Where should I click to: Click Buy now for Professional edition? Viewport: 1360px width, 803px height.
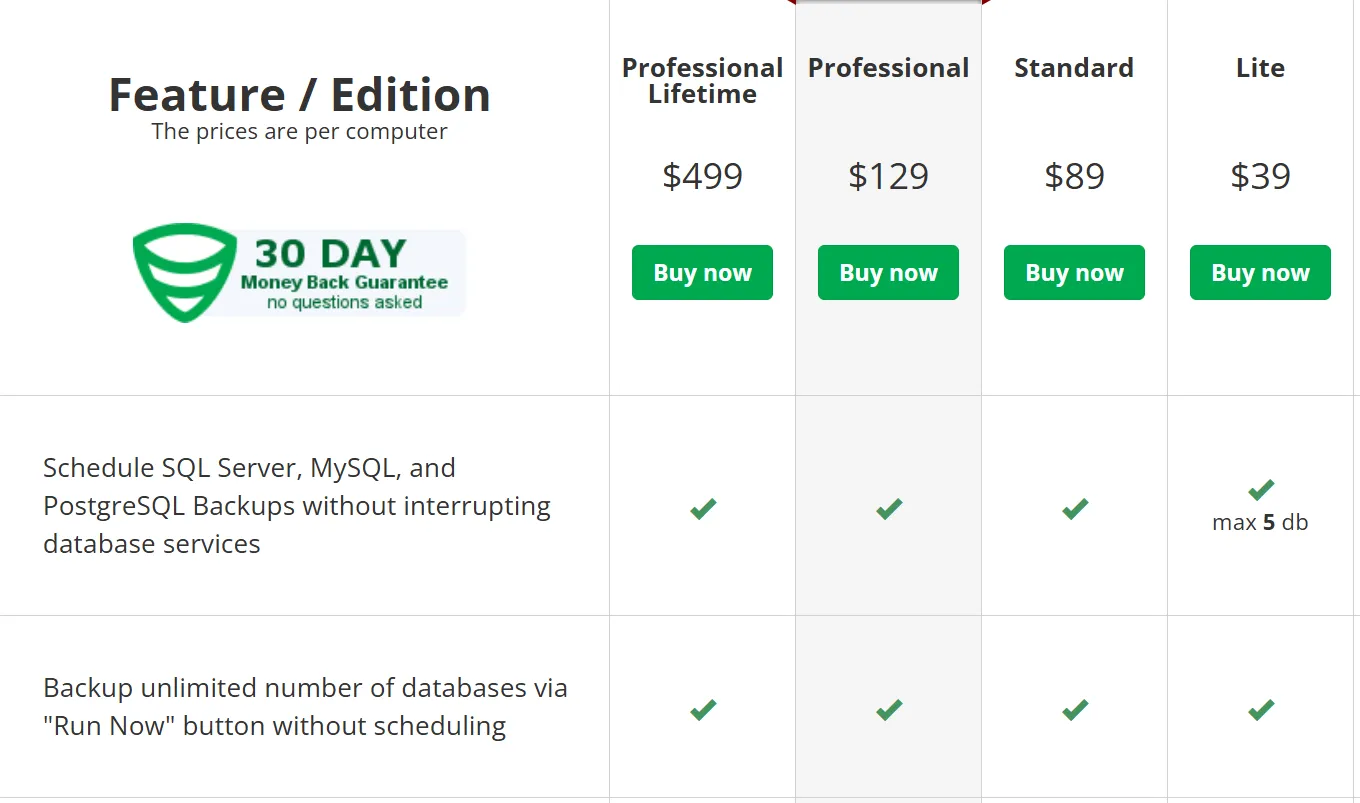[888, 272]
